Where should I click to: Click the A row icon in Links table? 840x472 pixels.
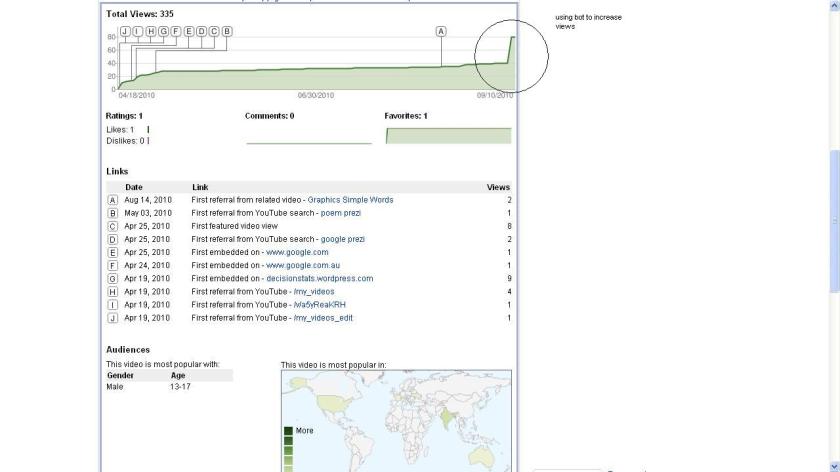[x=113, y=200]
